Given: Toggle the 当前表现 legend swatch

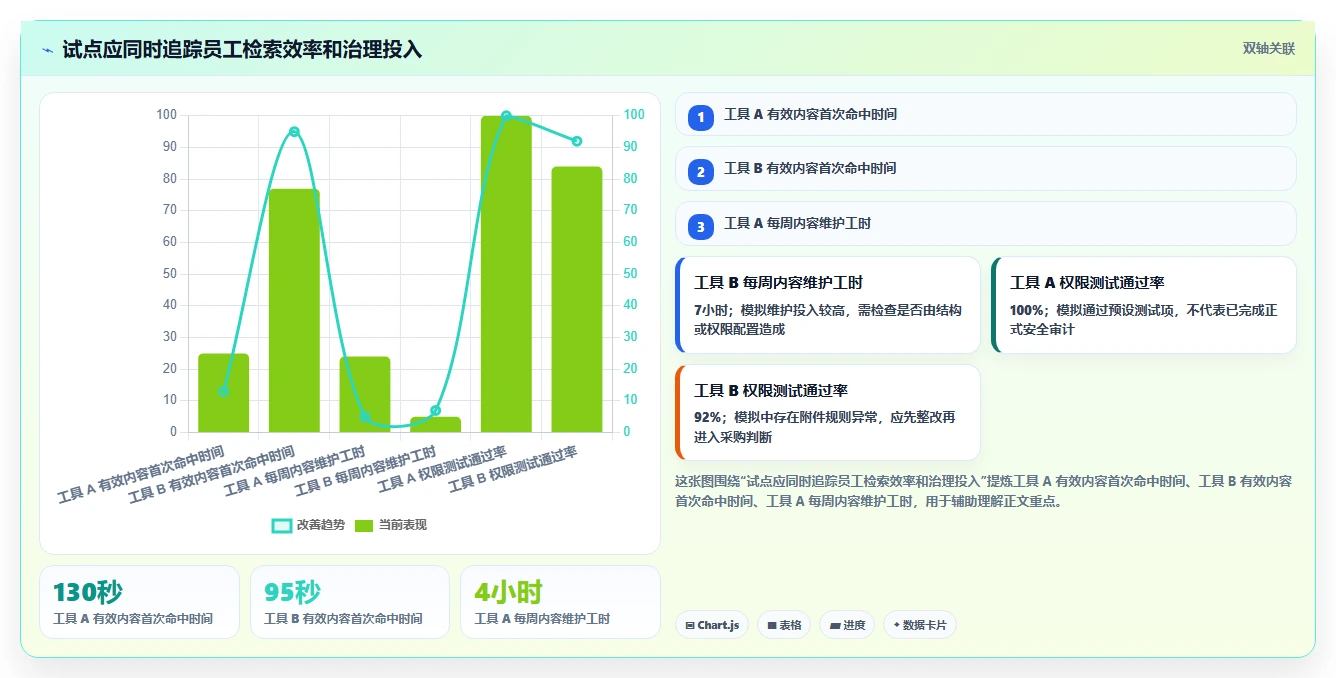Looking at the screenshot, I should [364, 525].
